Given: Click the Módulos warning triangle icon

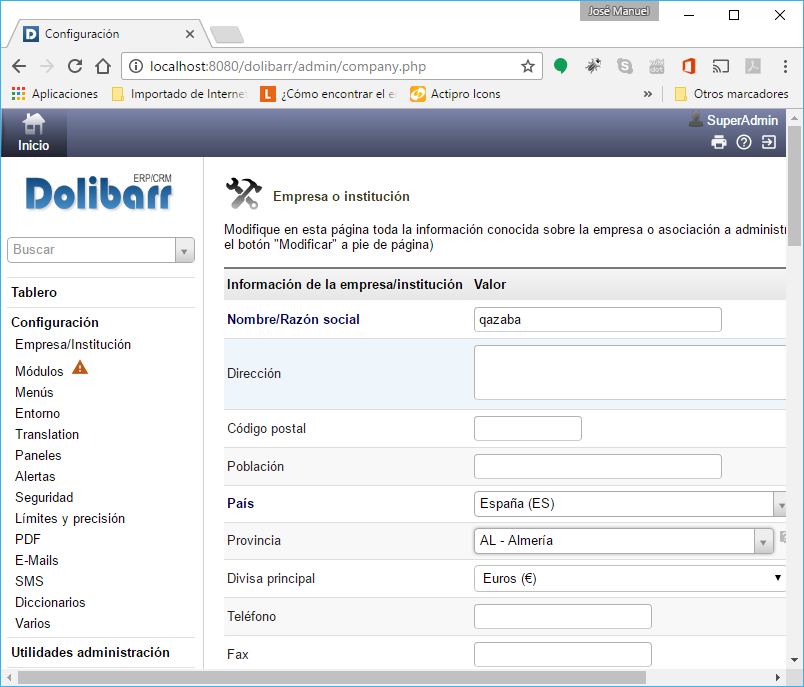Looking at the screenshot, I should [80, 368].
